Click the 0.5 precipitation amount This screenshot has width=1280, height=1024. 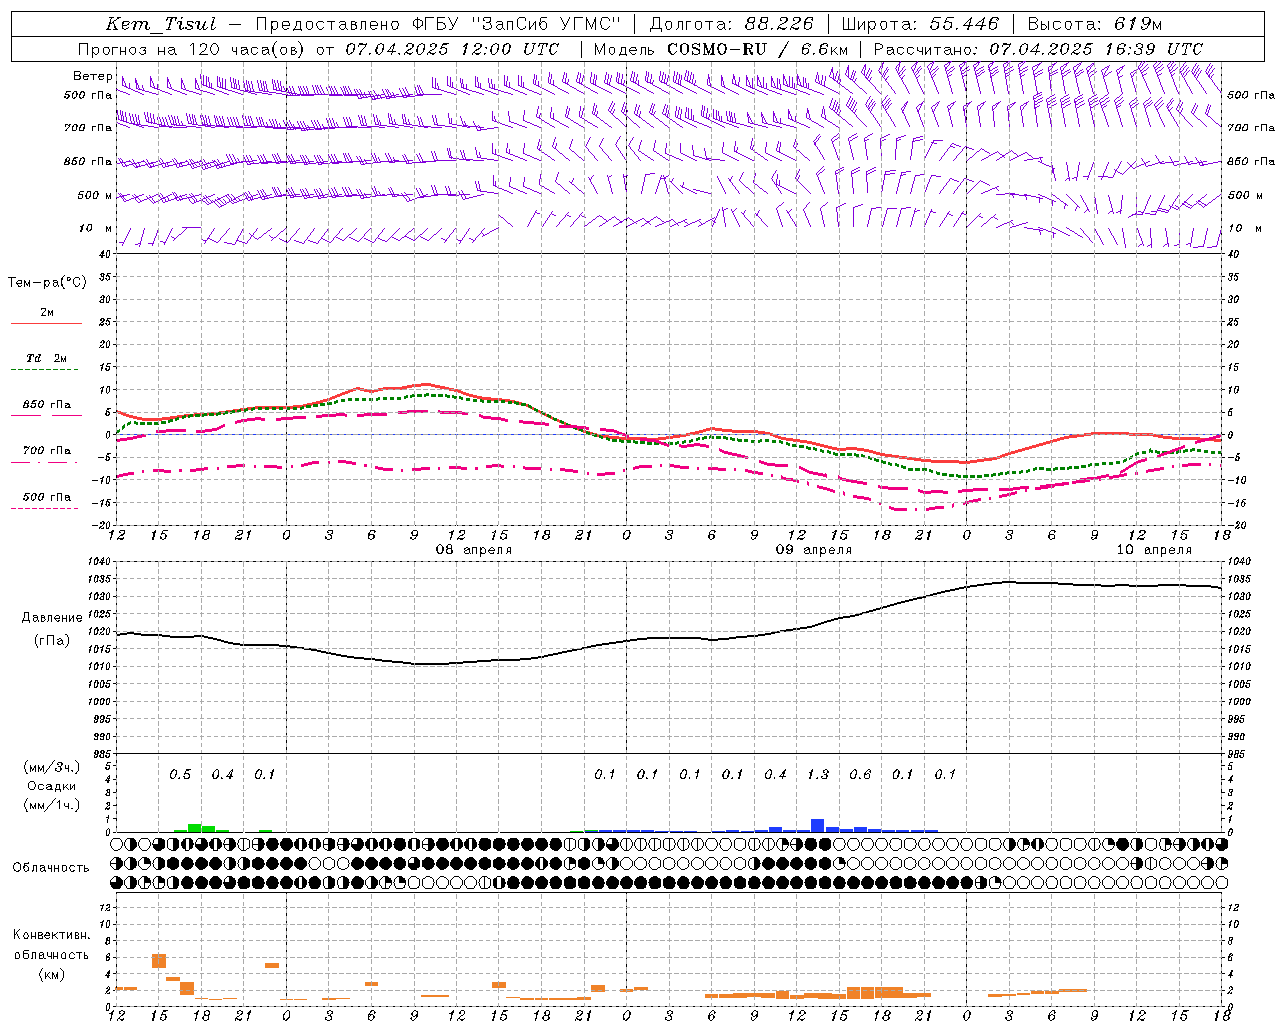(x=180, y=774)
